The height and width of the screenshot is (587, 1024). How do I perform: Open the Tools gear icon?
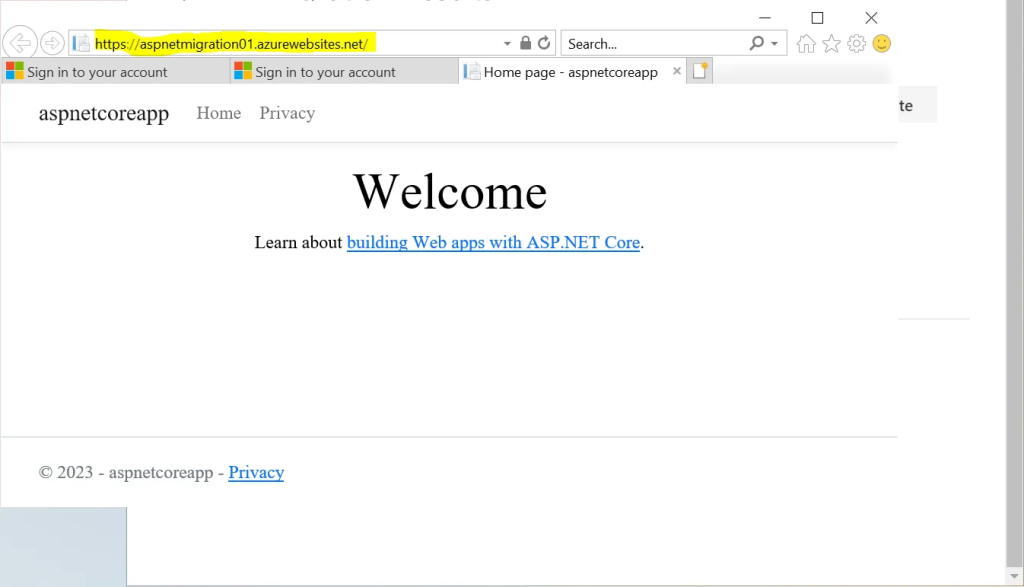click(x=856, y=43)
